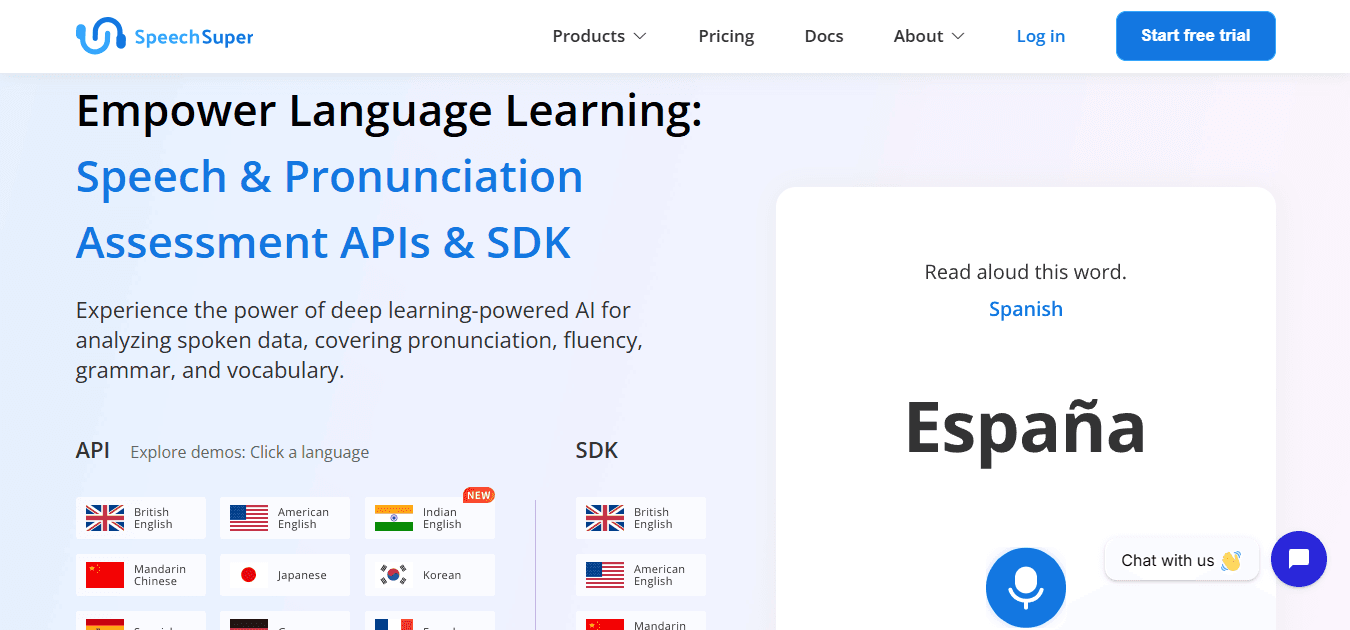Click the American flag in API list
1350x630 pixels.
pos(249,518)
